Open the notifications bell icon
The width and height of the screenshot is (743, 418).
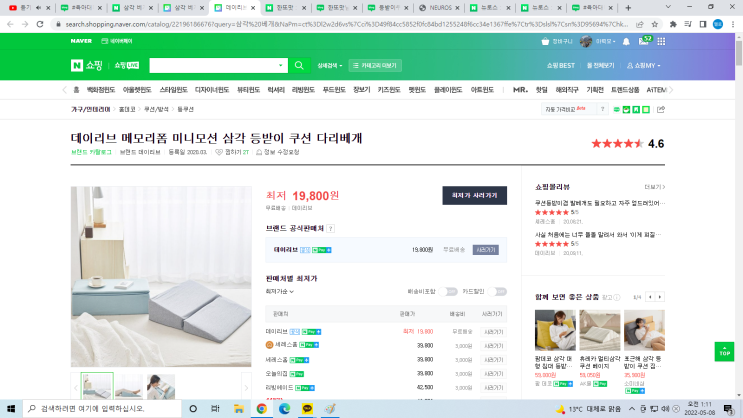coord(626,42)
